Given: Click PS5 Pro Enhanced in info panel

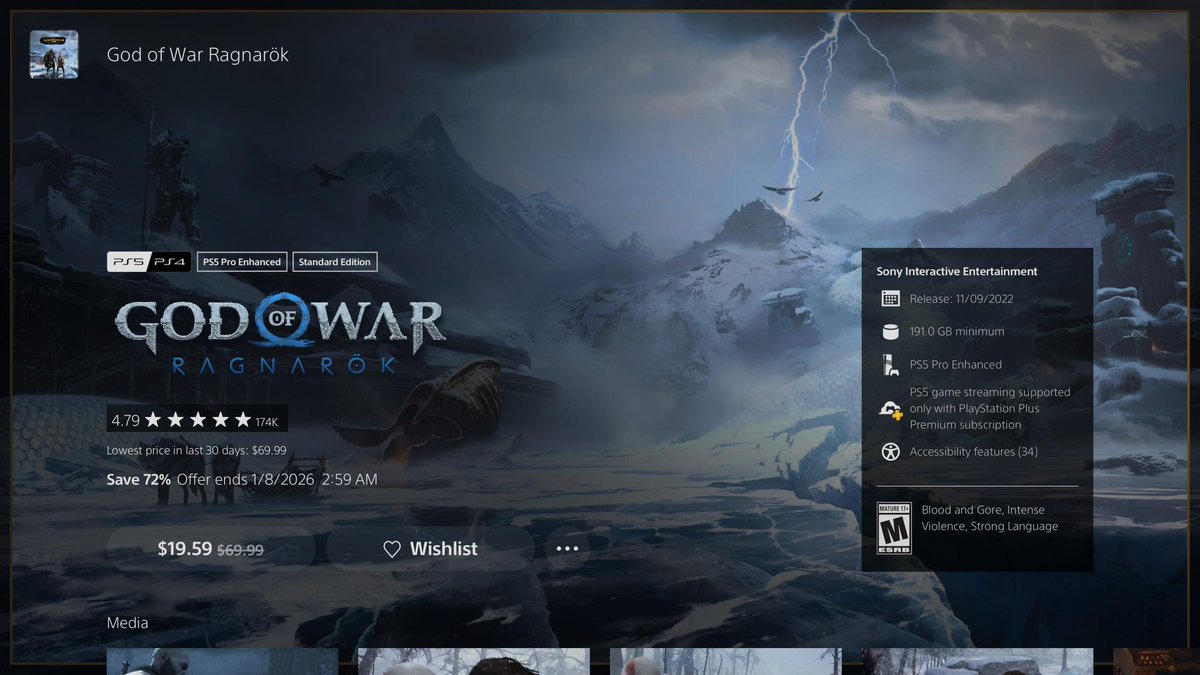Looking at the screenshot, I should pyautogui.click(x=955, y=364).
